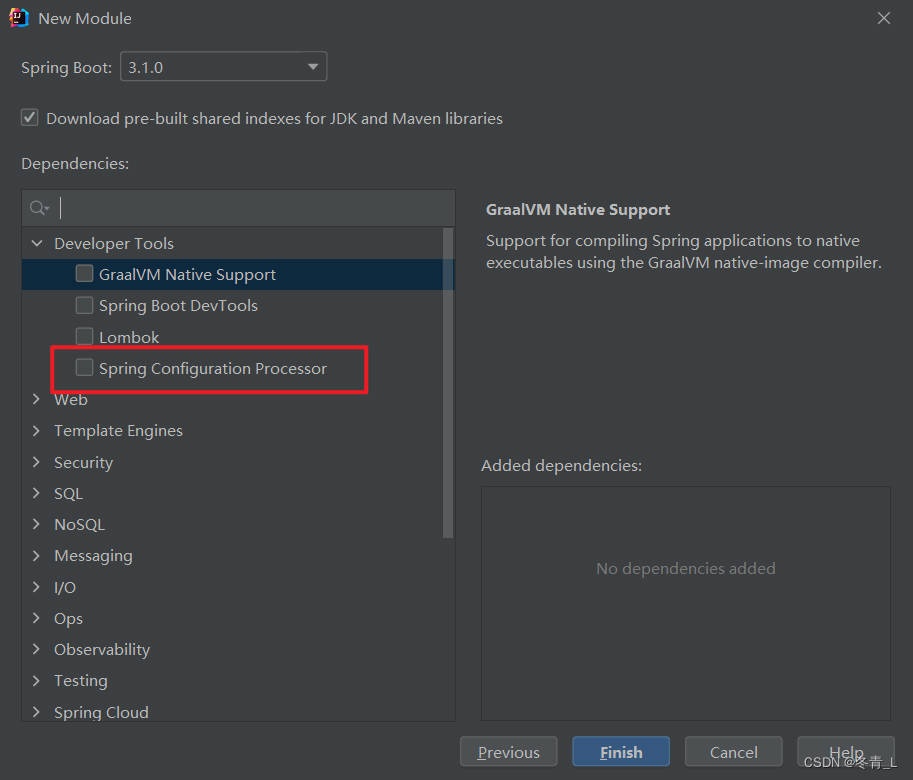
Task: Expand the NoSQL category
Action: point(36,524)
